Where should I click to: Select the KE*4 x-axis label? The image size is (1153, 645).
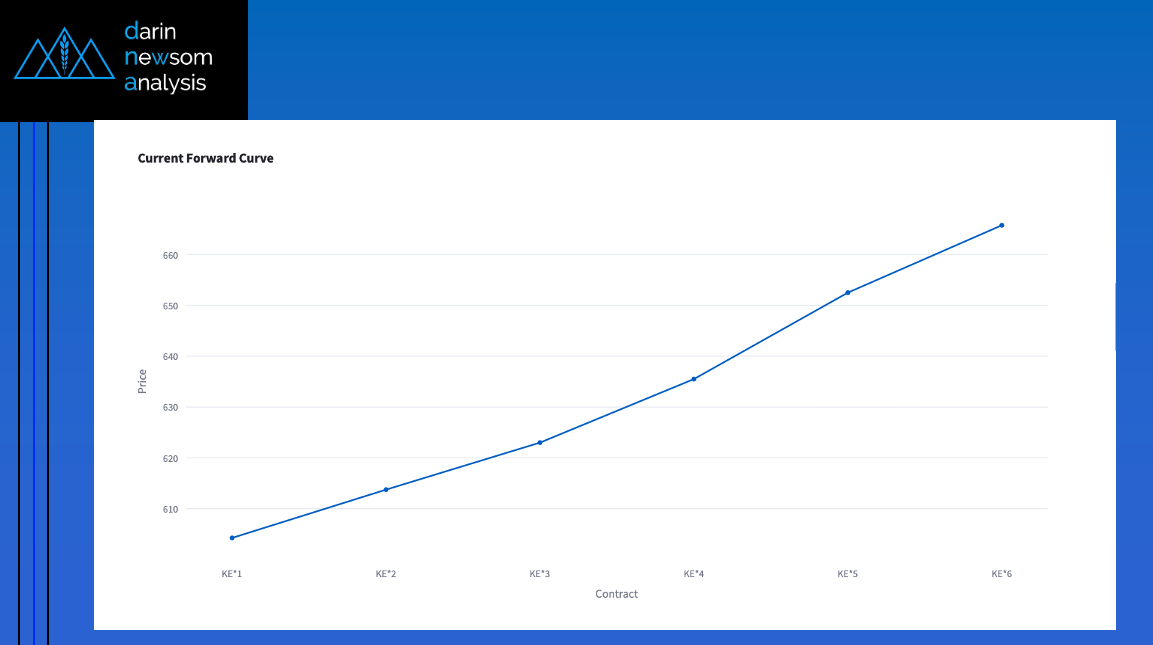pos(694,574)
